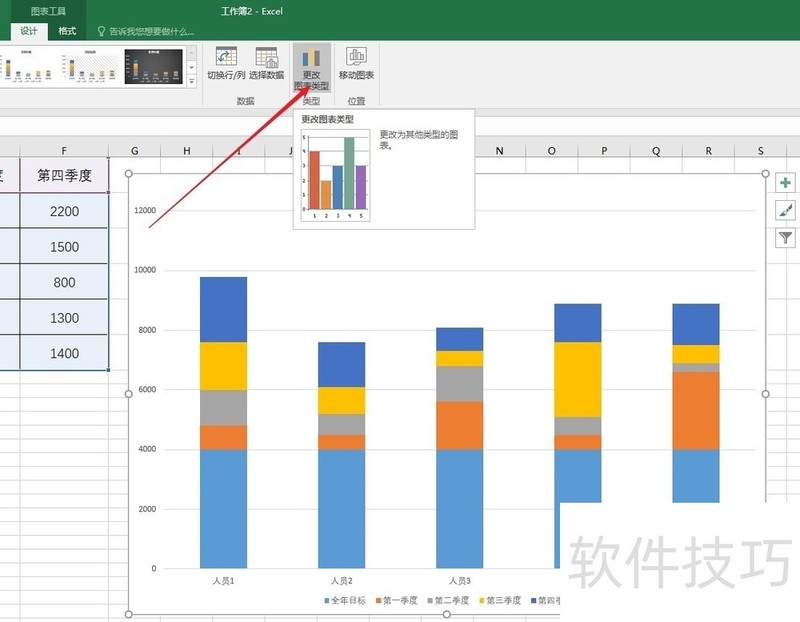Open Select Data (选择数据) dialog

click(266, 63)
